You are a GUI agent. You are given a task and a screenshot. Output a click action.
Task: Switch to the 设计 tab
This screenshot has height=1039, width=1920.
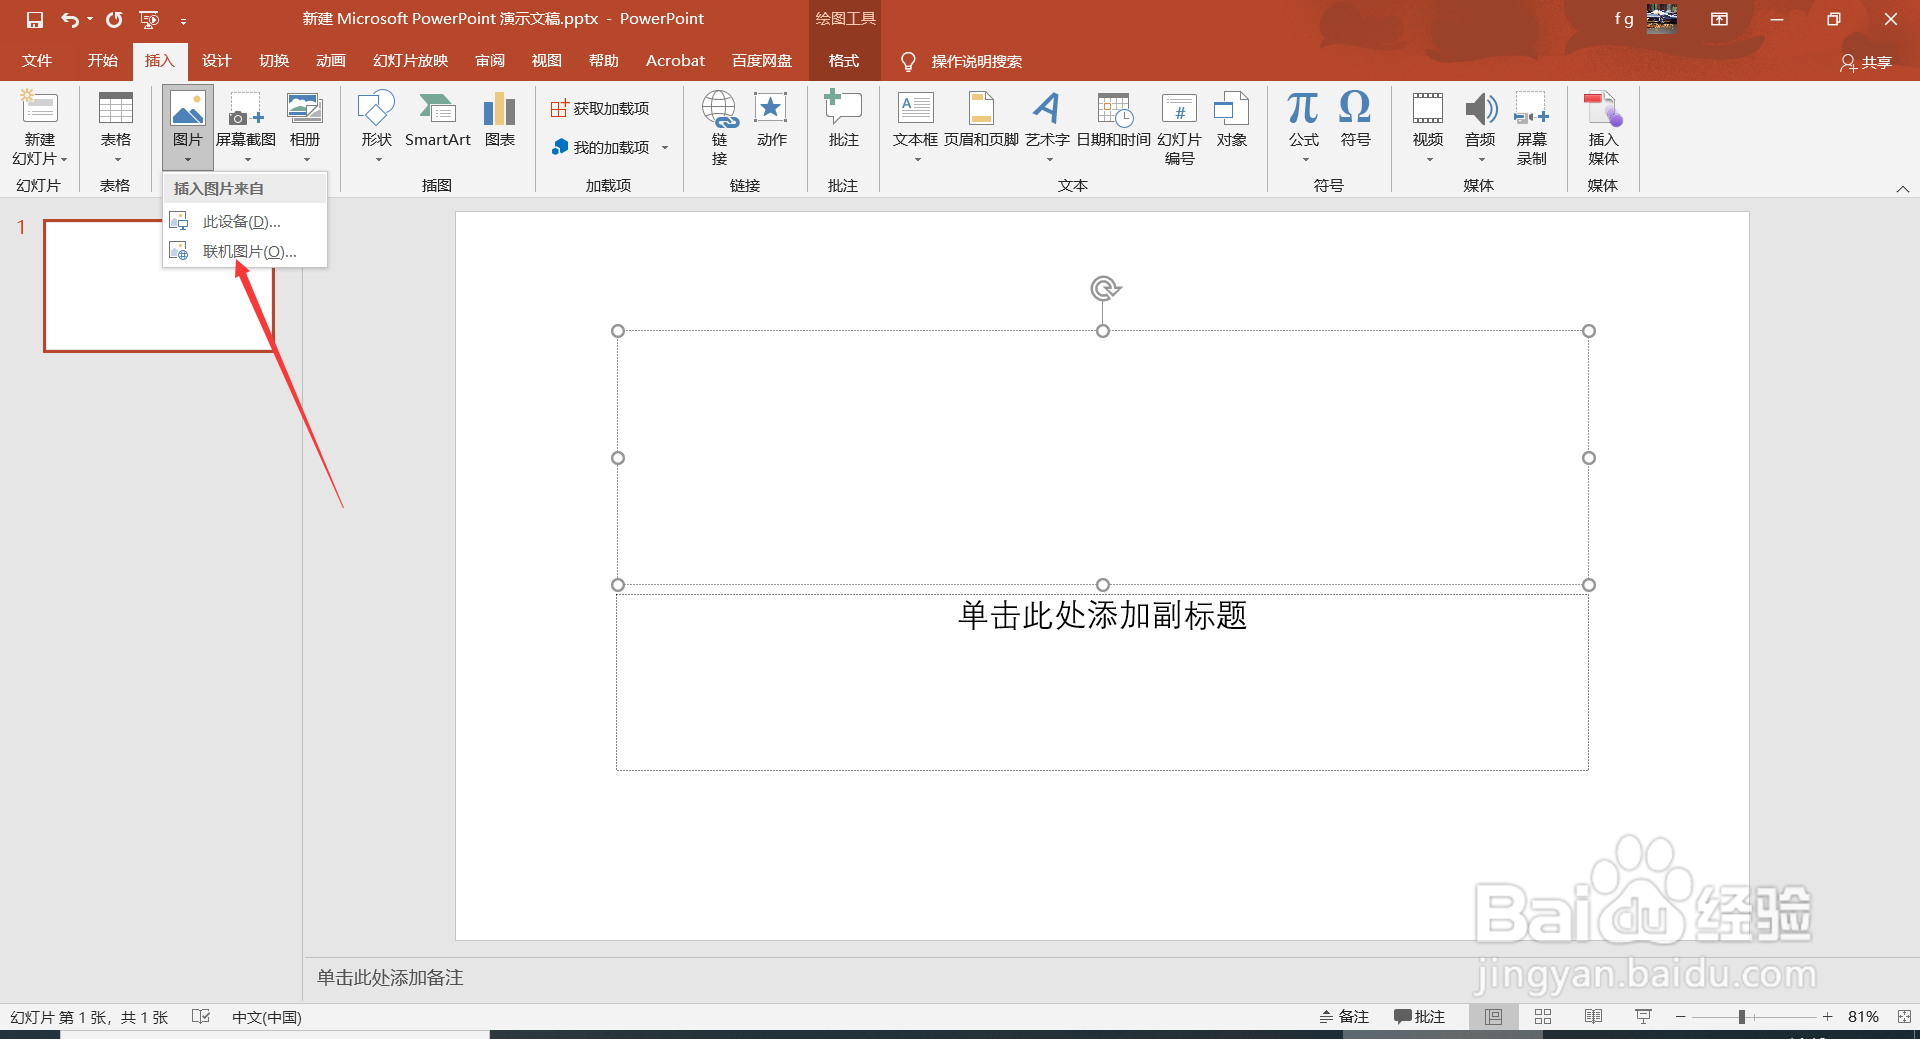[216, 61]
